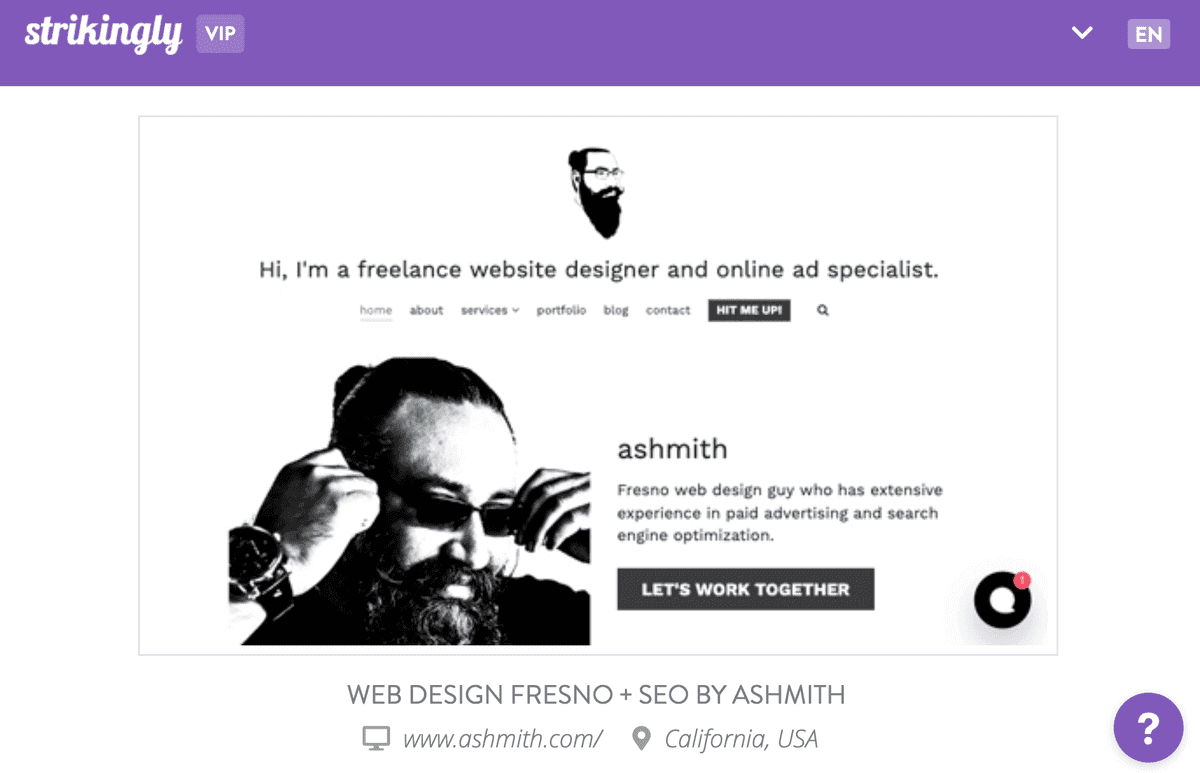Click the VIP badge next to the Strikingly logo
The image size is (1200, 773).
(x=219, y=33)
